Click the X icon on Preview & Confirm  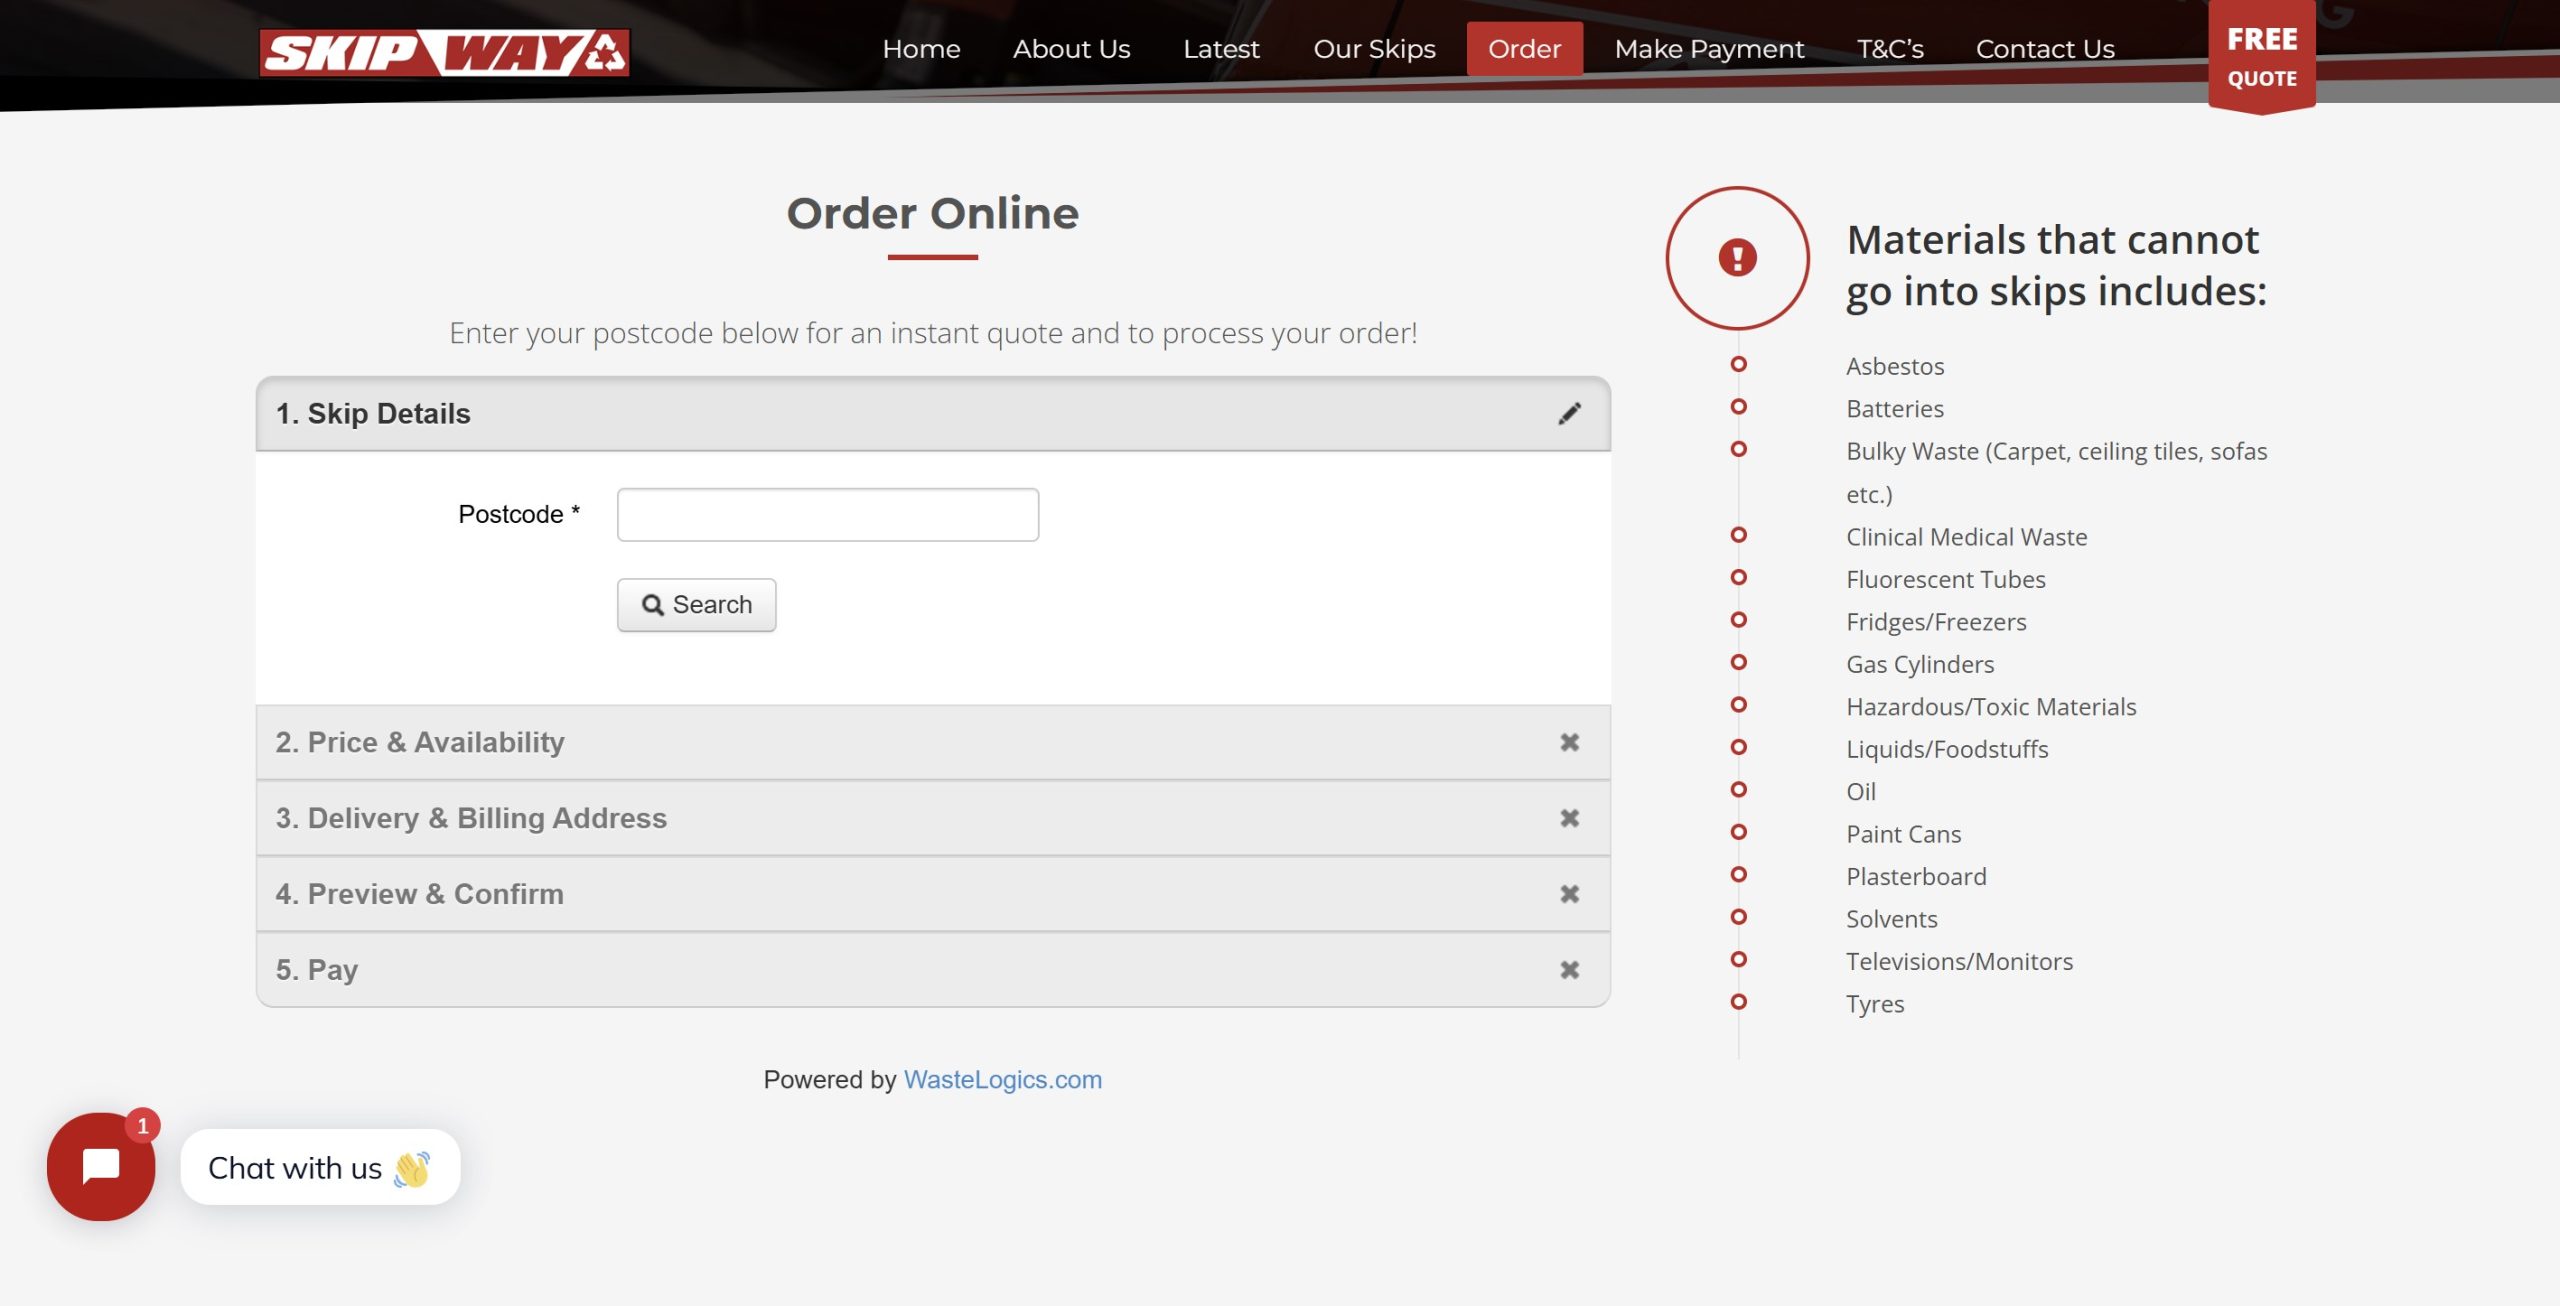[1569, 894]
